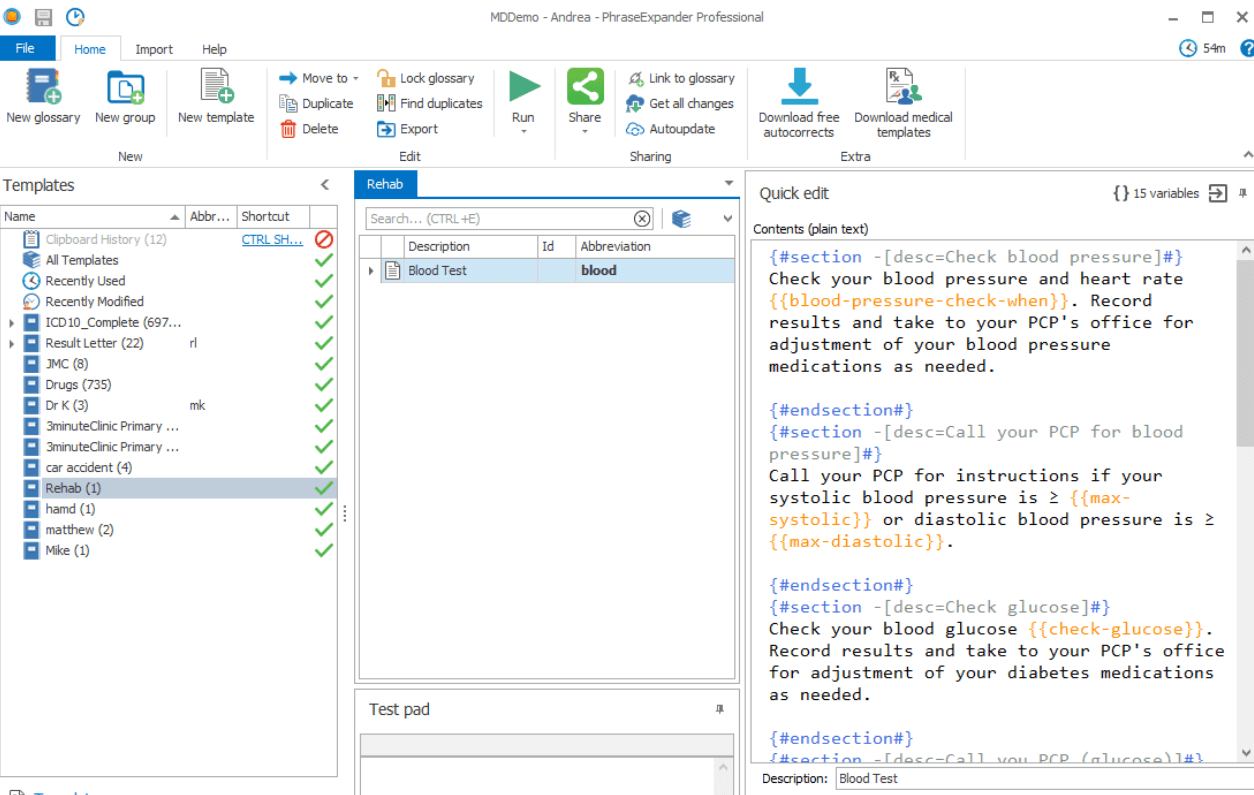Click the save icon in title bar

pos(43,17)
